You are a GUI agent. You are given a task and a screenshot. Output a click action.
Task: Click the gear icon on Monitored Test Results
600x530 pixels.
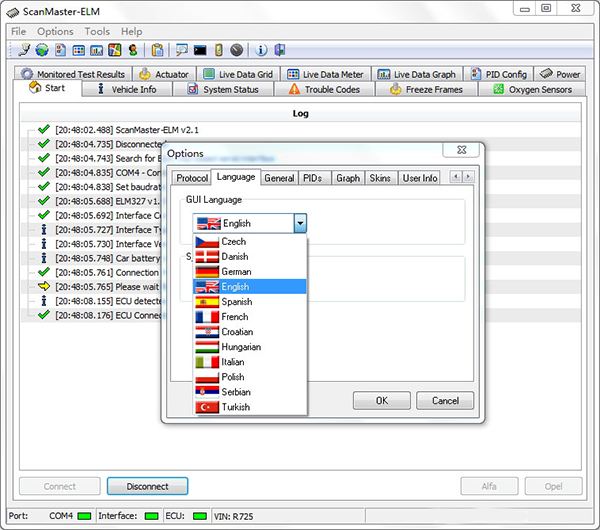(27, 73)
